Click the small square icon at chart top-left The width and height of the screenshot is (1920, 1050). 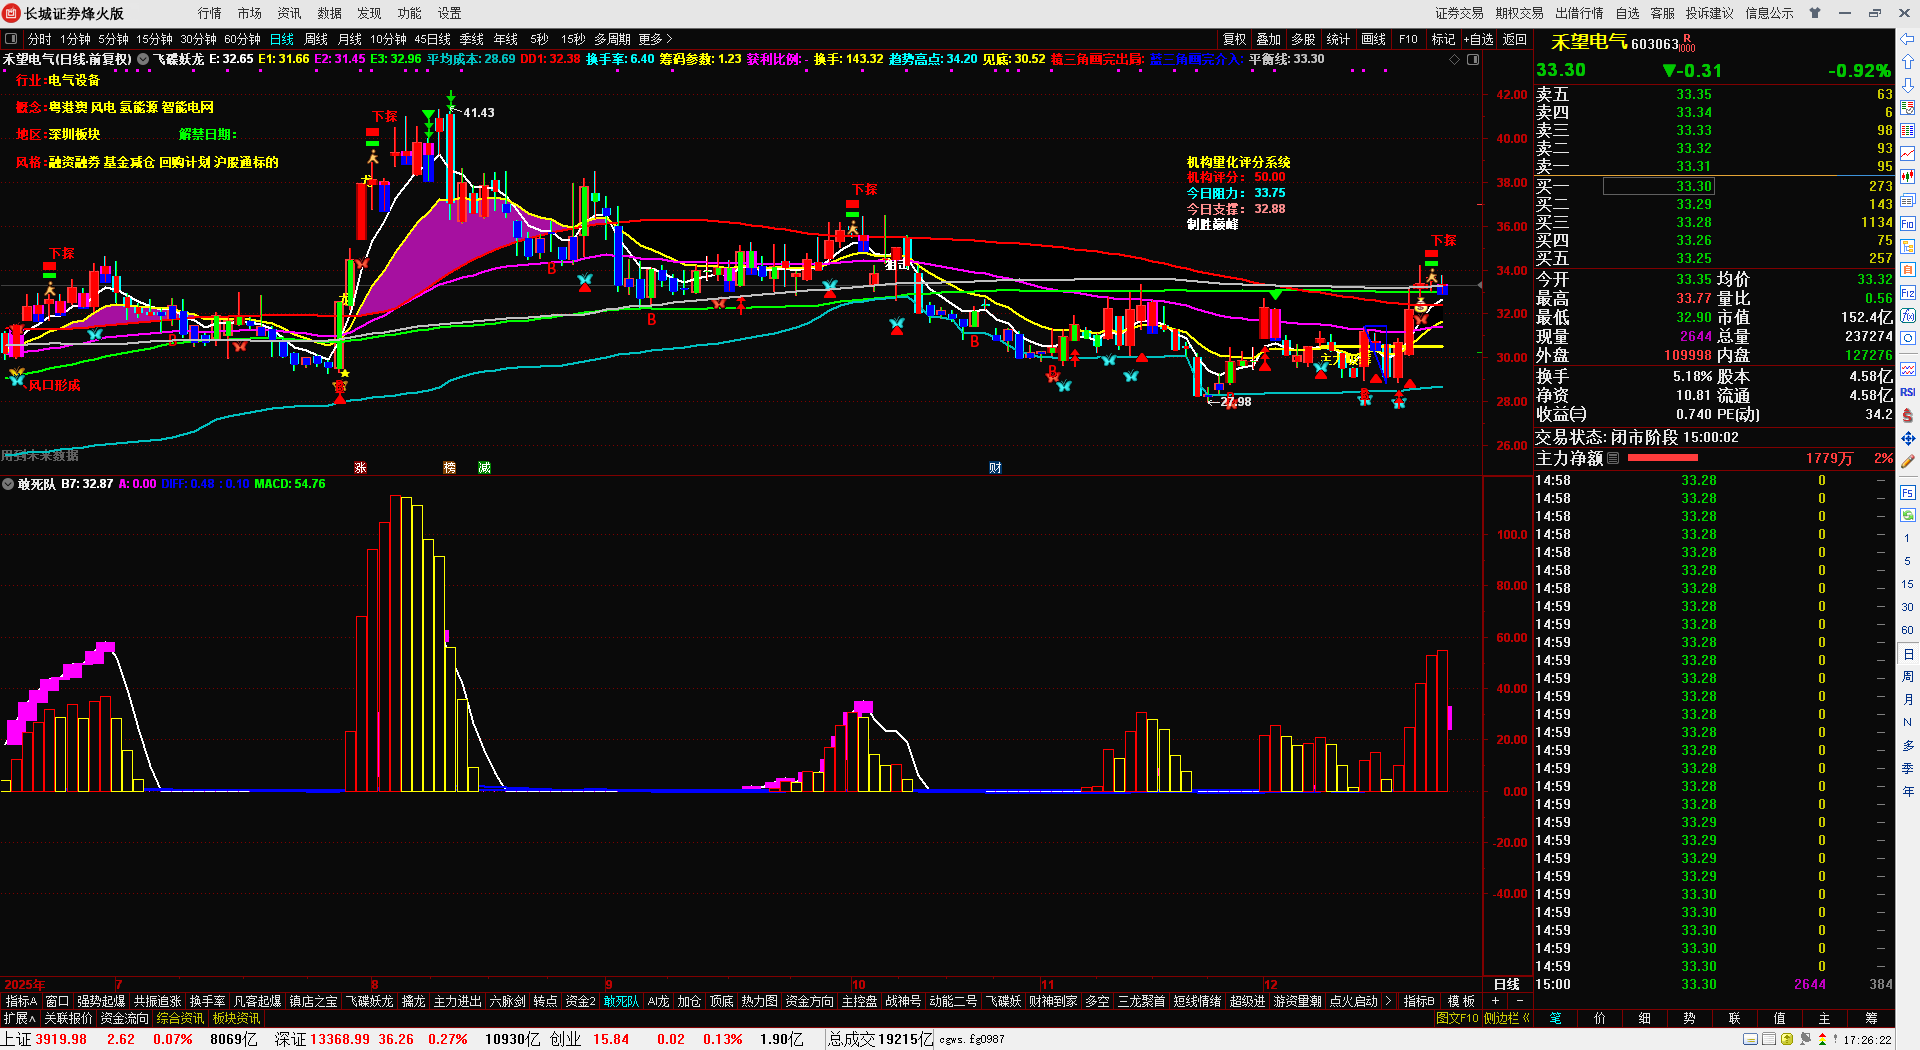tap(11, 39)
